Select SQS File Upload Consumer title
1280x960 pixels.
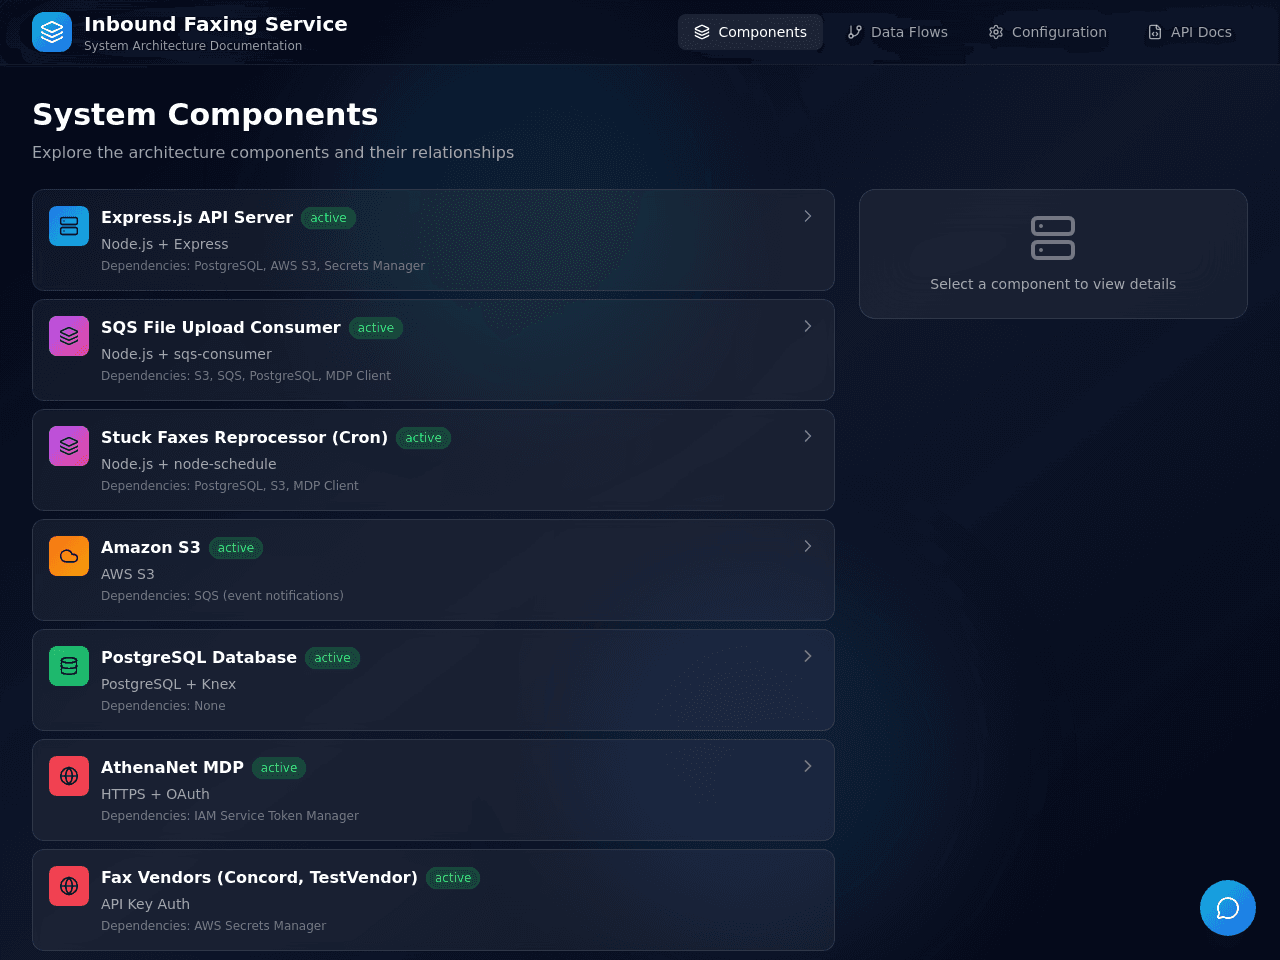click(x=221, y=327)
